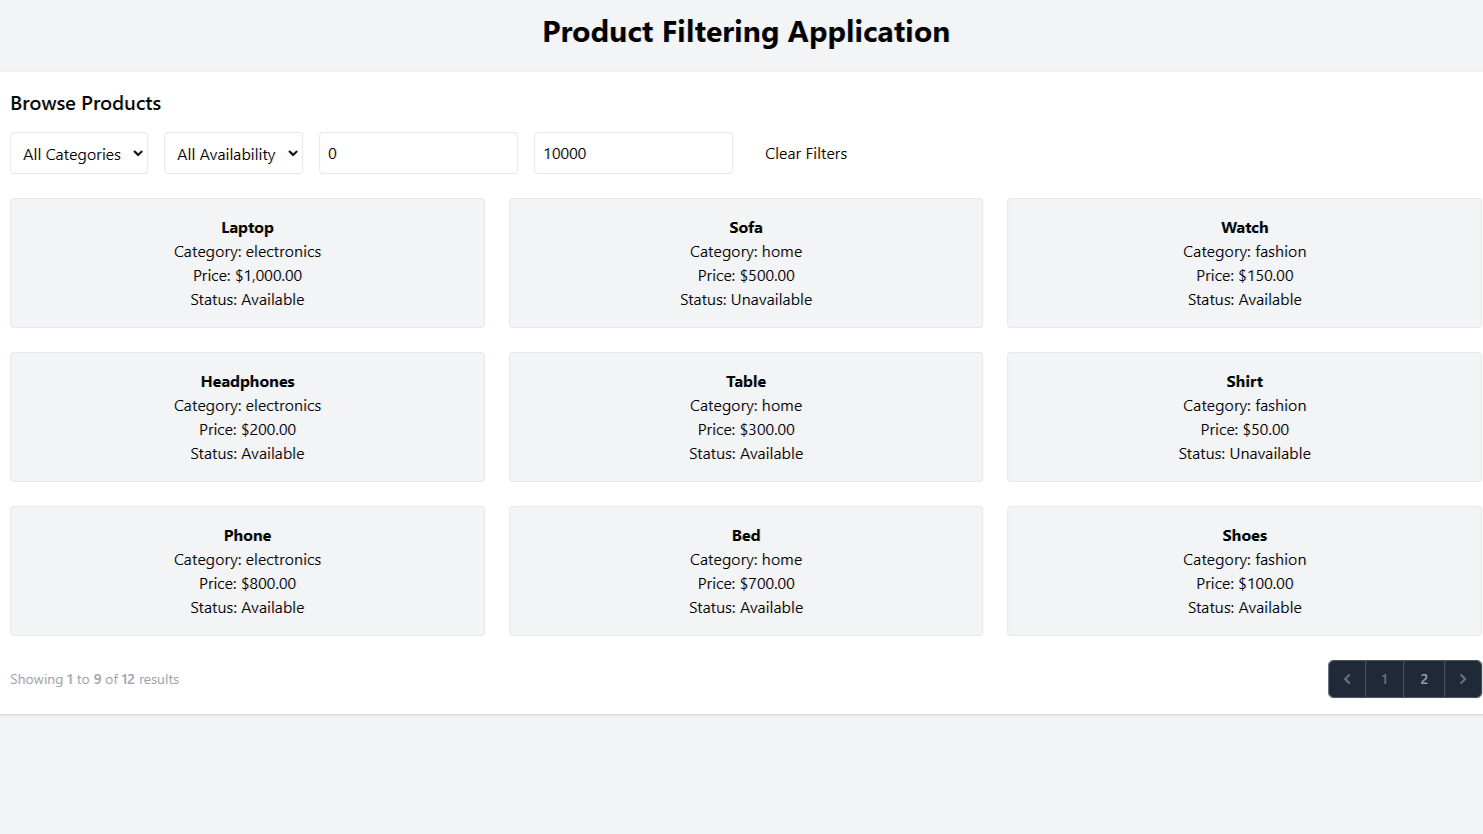Choose the Headphones product card
Screen dimensions: 1483x834
tap(247, 417)
